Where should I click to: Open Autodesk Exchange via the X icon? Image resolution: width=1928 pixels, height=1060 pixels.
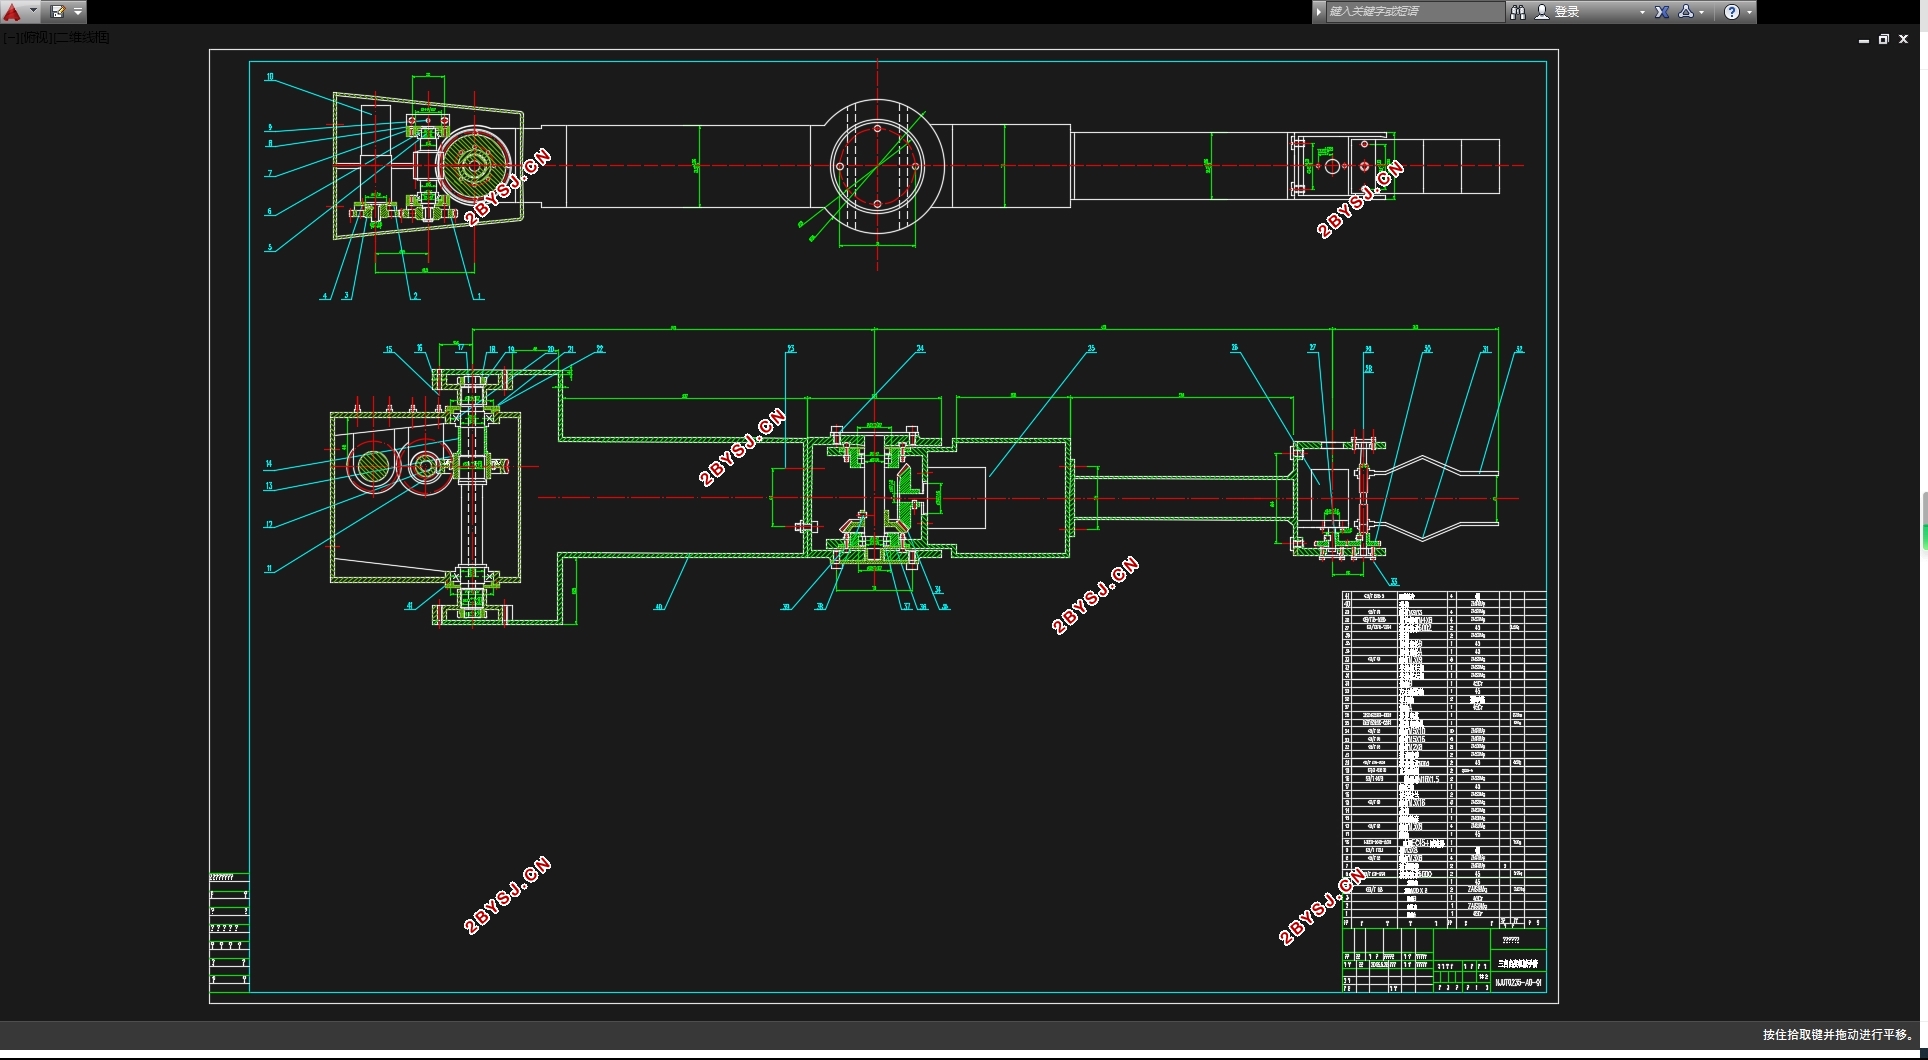(1662, 12)
